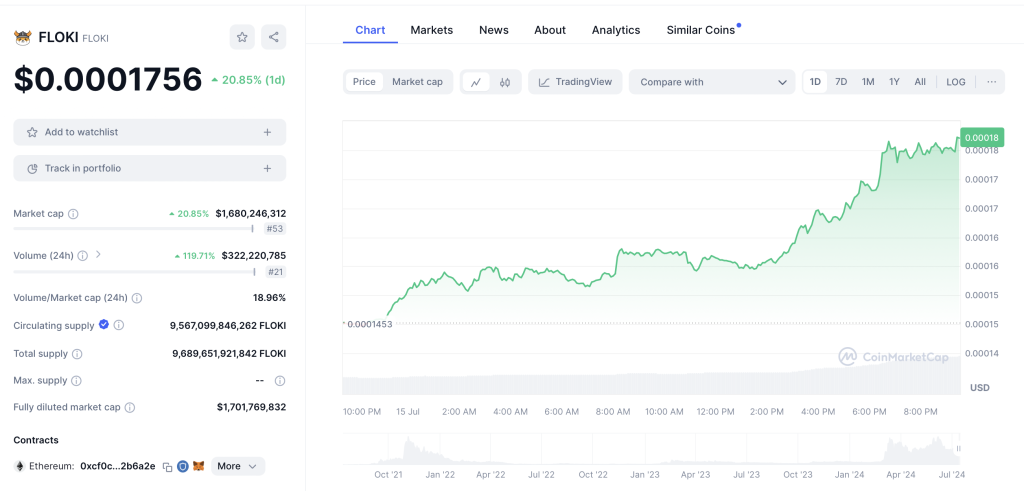
Task: Click 9,689,651,921,842 FLOKI total supply
Action: click(x=229, y=354)
